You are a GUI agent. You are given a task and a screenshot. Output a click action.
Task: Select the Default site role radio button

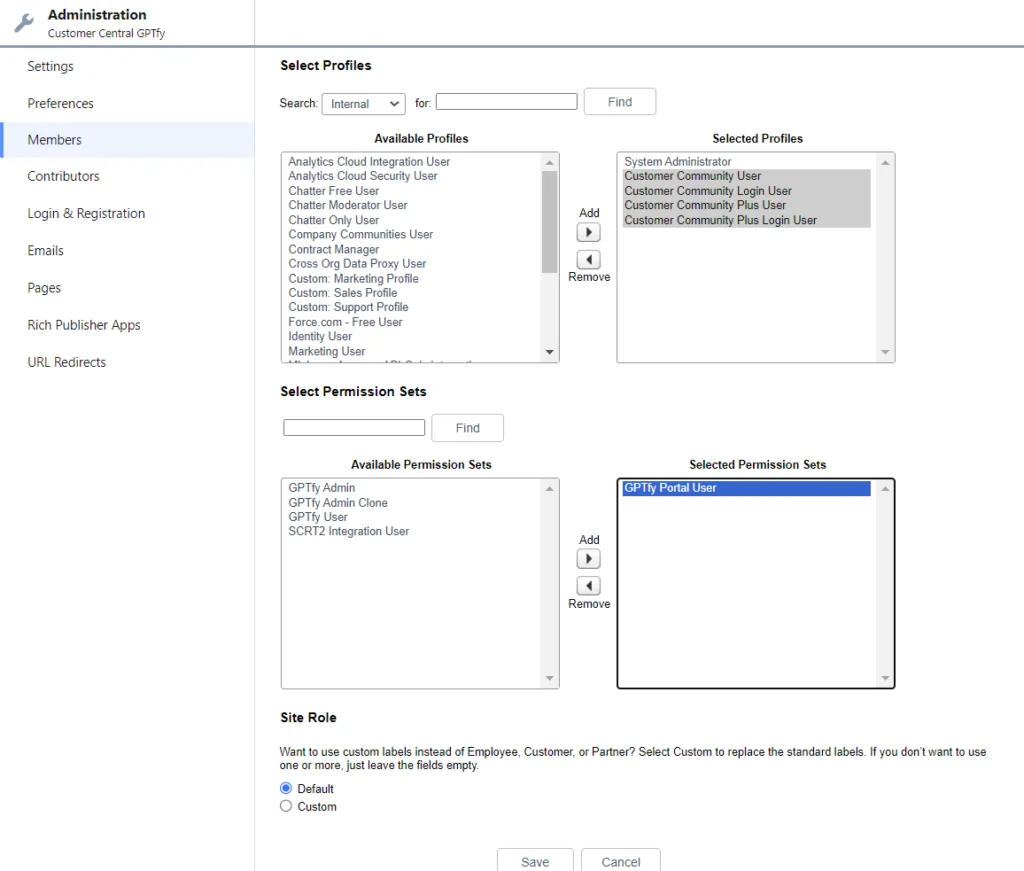(286, 788)
